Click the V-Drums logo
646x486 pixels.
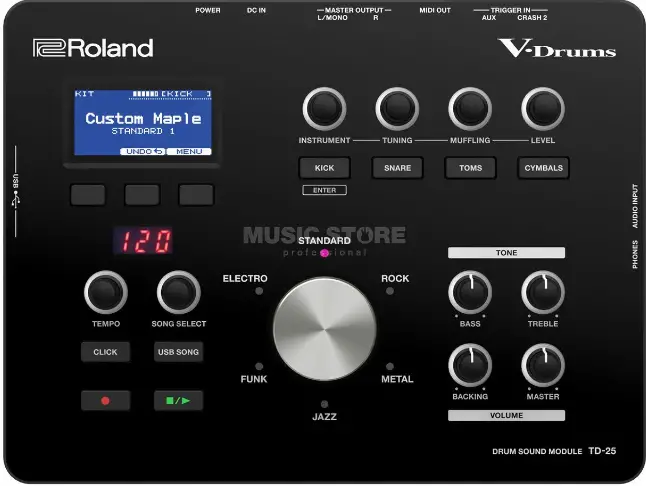[x=557, y=48]
